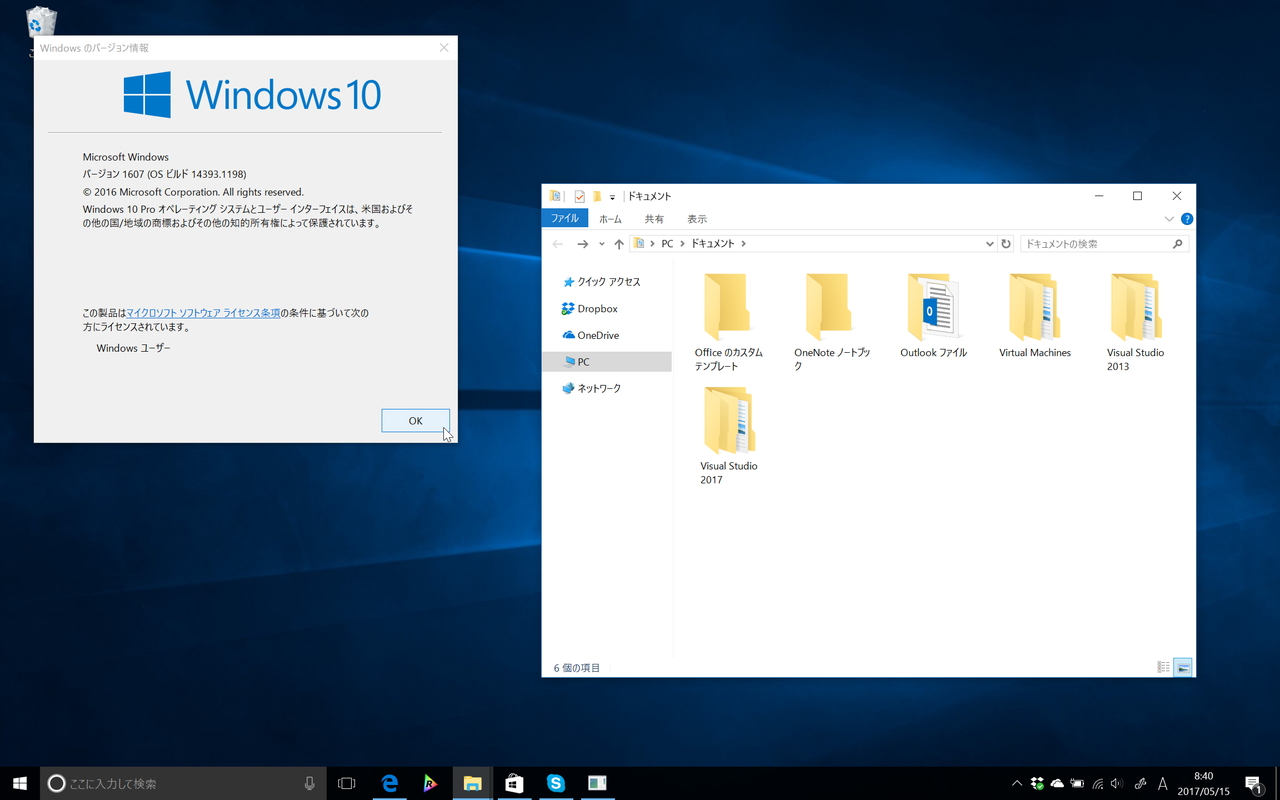The width and height of the screenshot is (1280, 800).
Task: Switch to the 表示 ribbon tab
Action: click(x=696, y=219)
